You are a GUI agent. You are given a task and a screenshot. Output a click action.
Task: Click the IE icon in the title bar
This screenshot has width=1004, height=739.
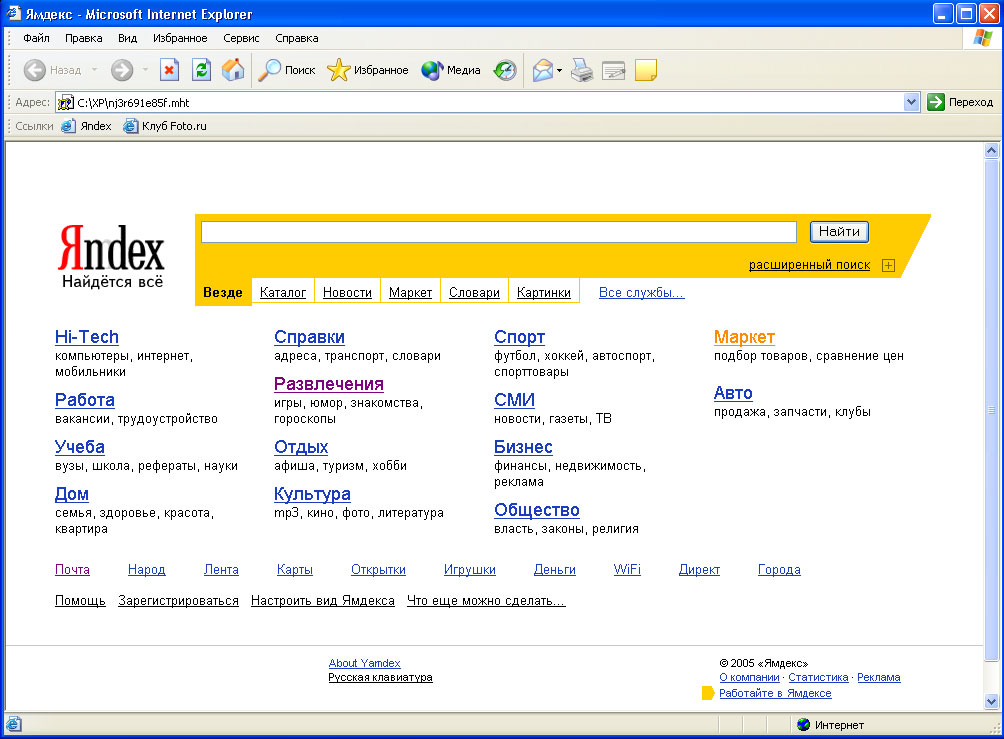click(13, 13)
